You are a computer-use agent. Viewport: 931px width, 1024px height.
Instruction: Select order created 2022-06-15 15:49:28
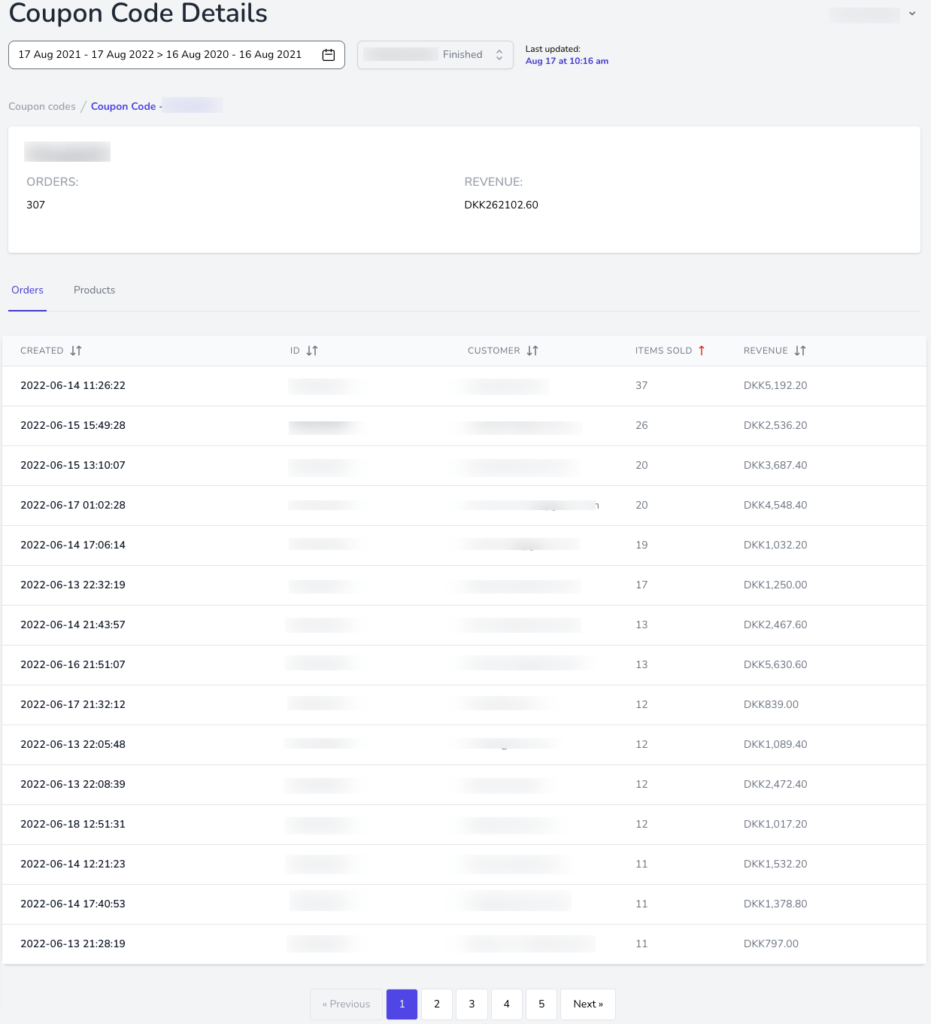click(464, 426)
